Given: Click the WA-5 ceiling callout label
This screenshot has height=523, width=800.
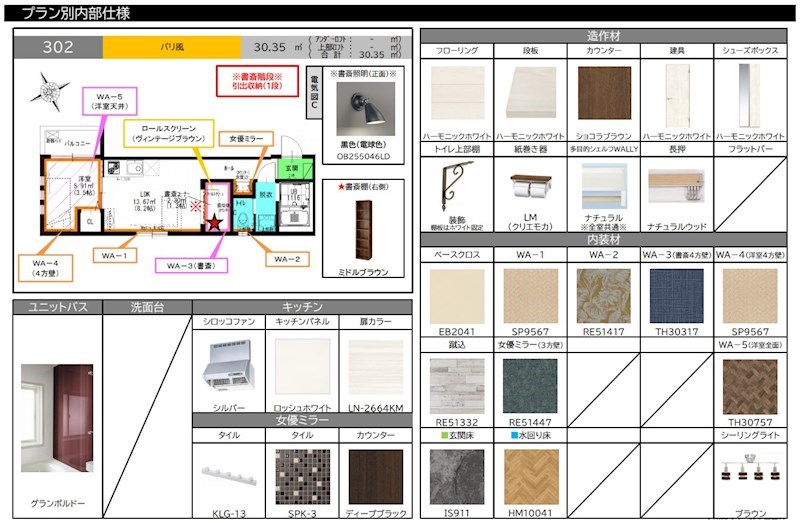Looking at the screenshot, I should [109, 102].
